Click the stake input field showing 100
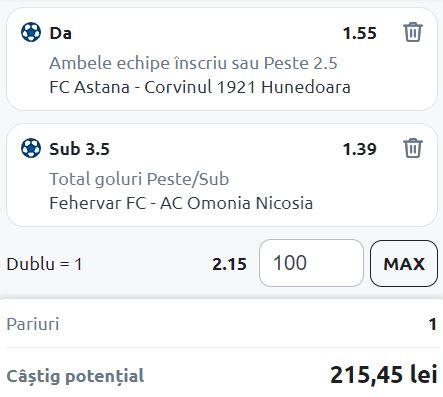Viewport: 443px width, 397px height. [311, 263]
